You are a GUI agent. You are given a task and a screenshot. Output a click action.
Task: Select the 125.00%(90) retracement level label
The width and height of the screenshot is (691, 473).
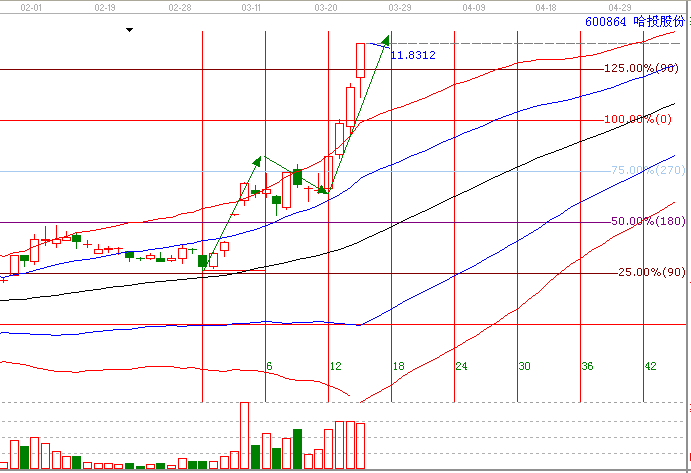642,68
